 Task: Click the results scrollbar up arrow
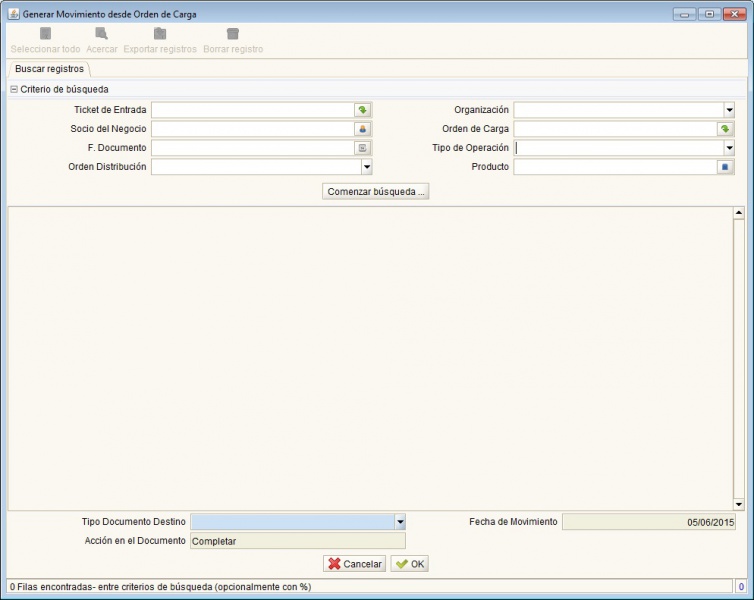(739, 212)
